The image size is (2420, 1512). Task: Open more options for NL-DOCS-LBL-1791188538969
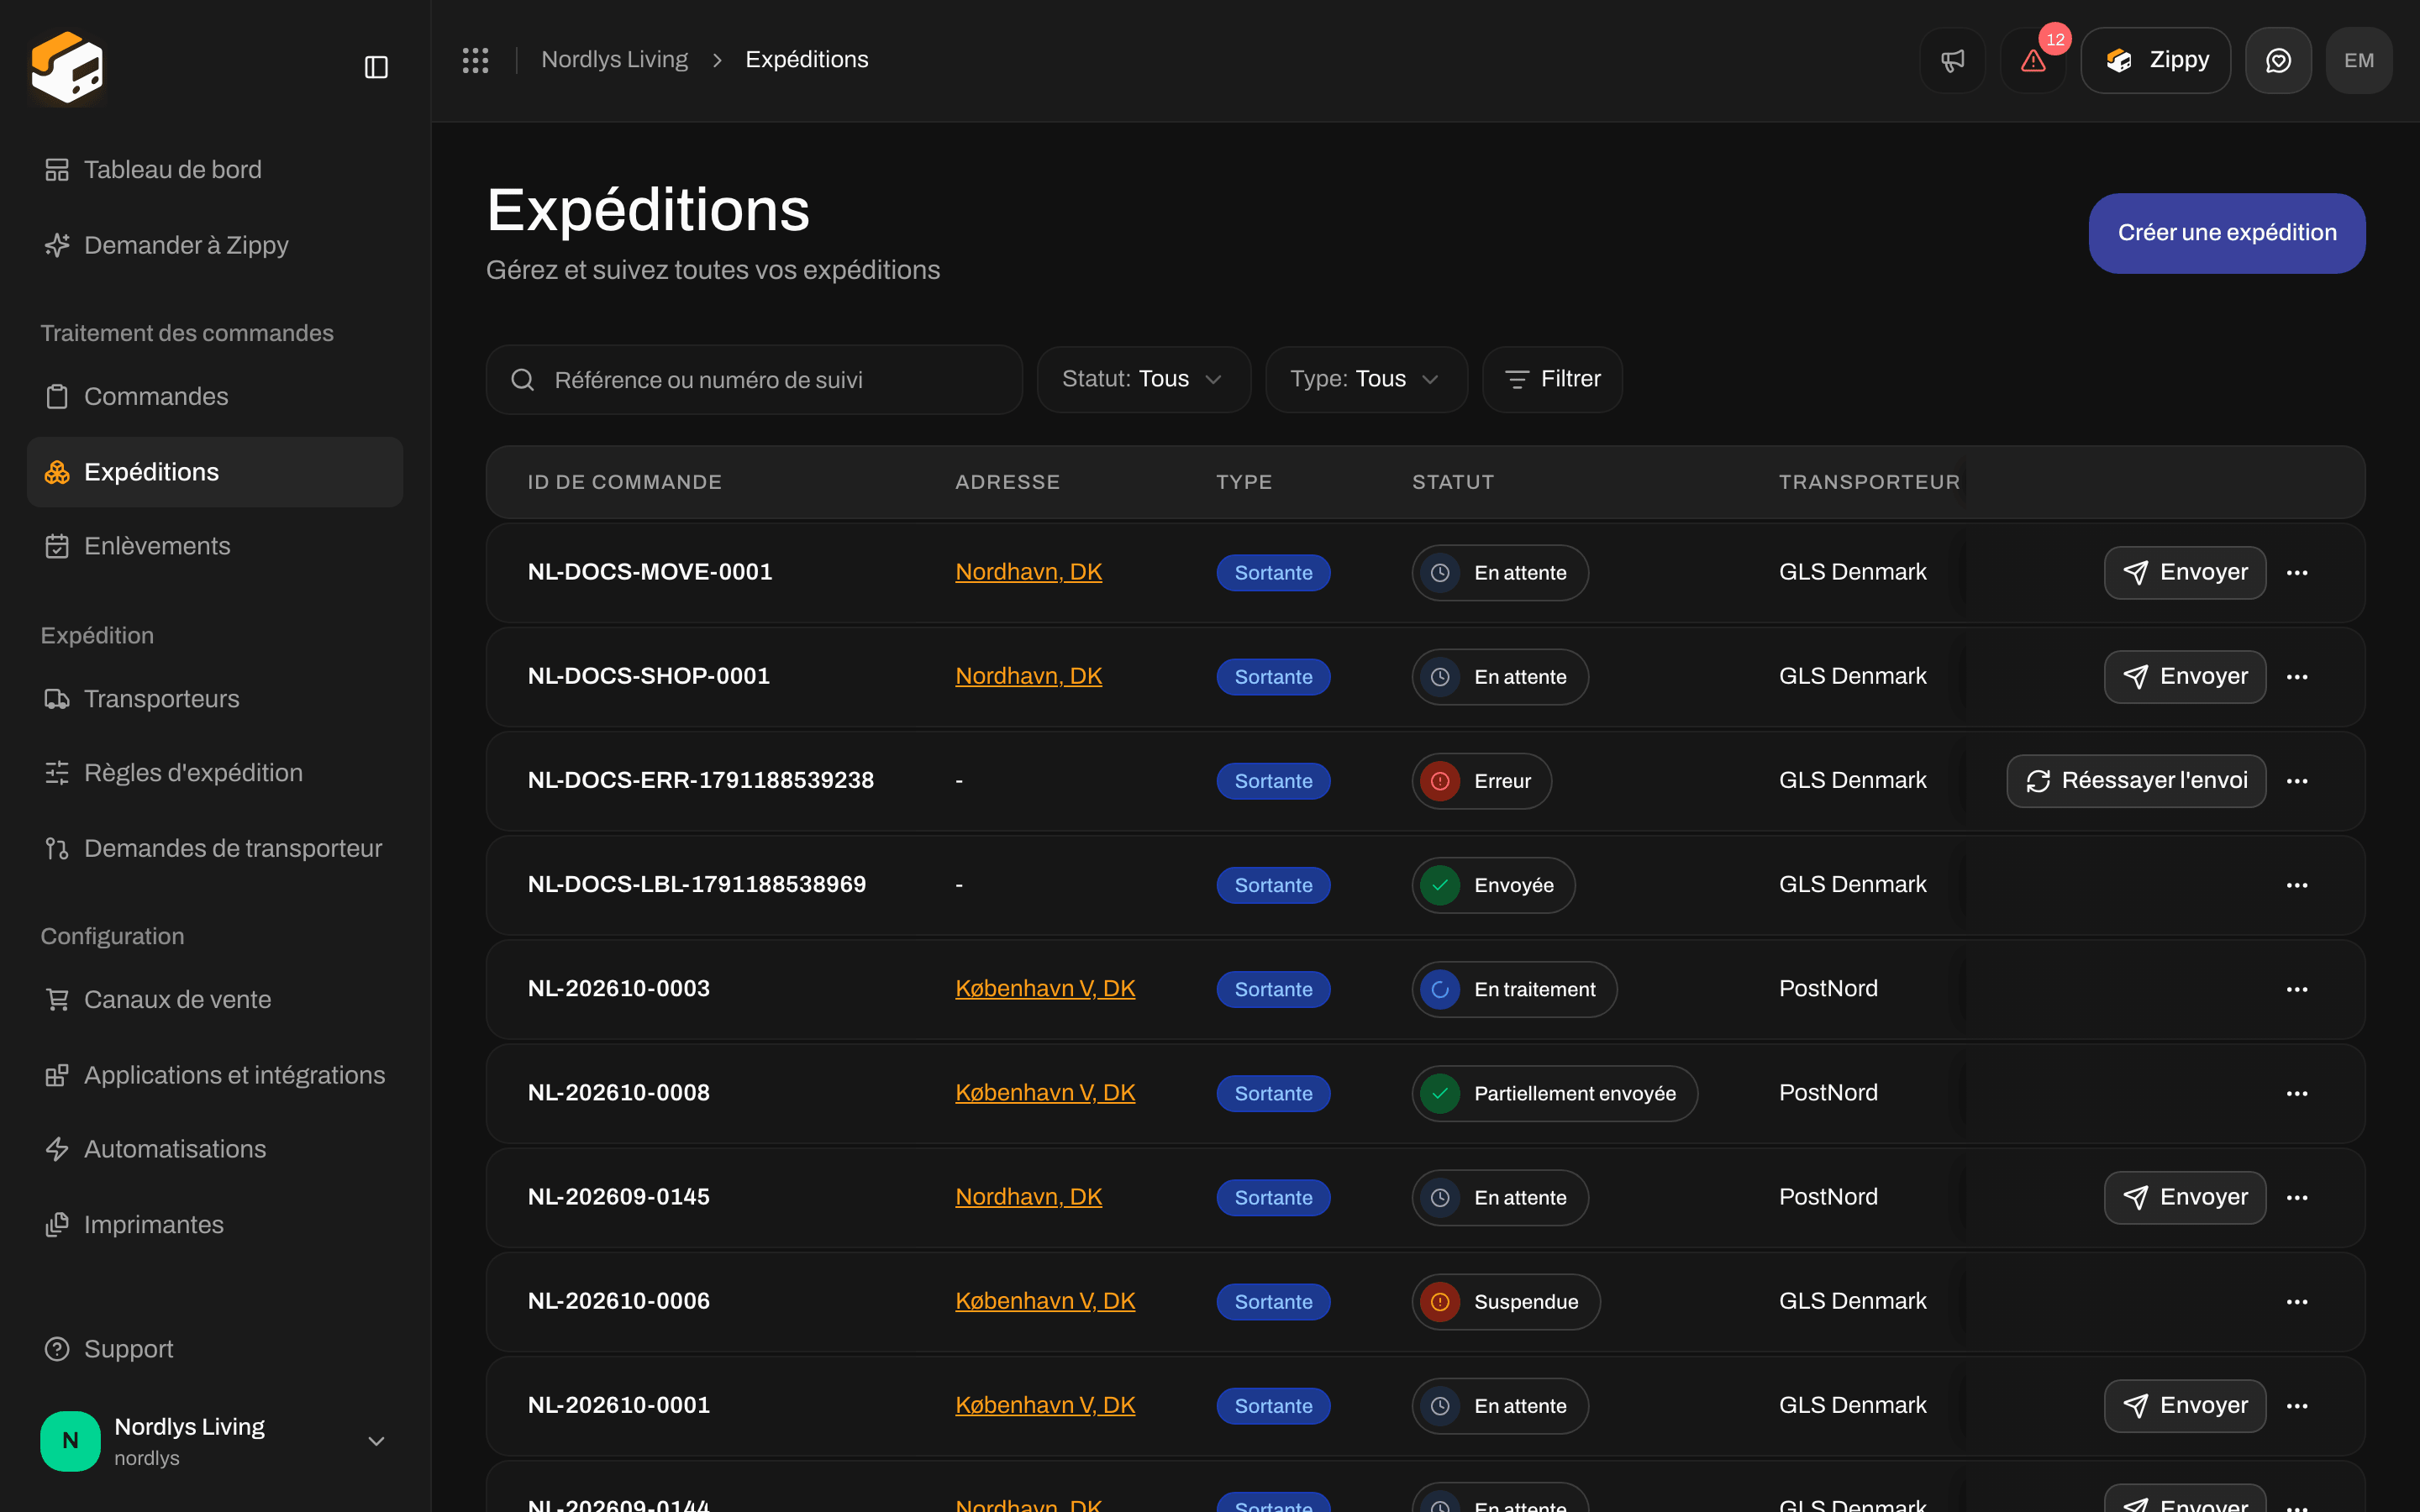pos(2297,885)
